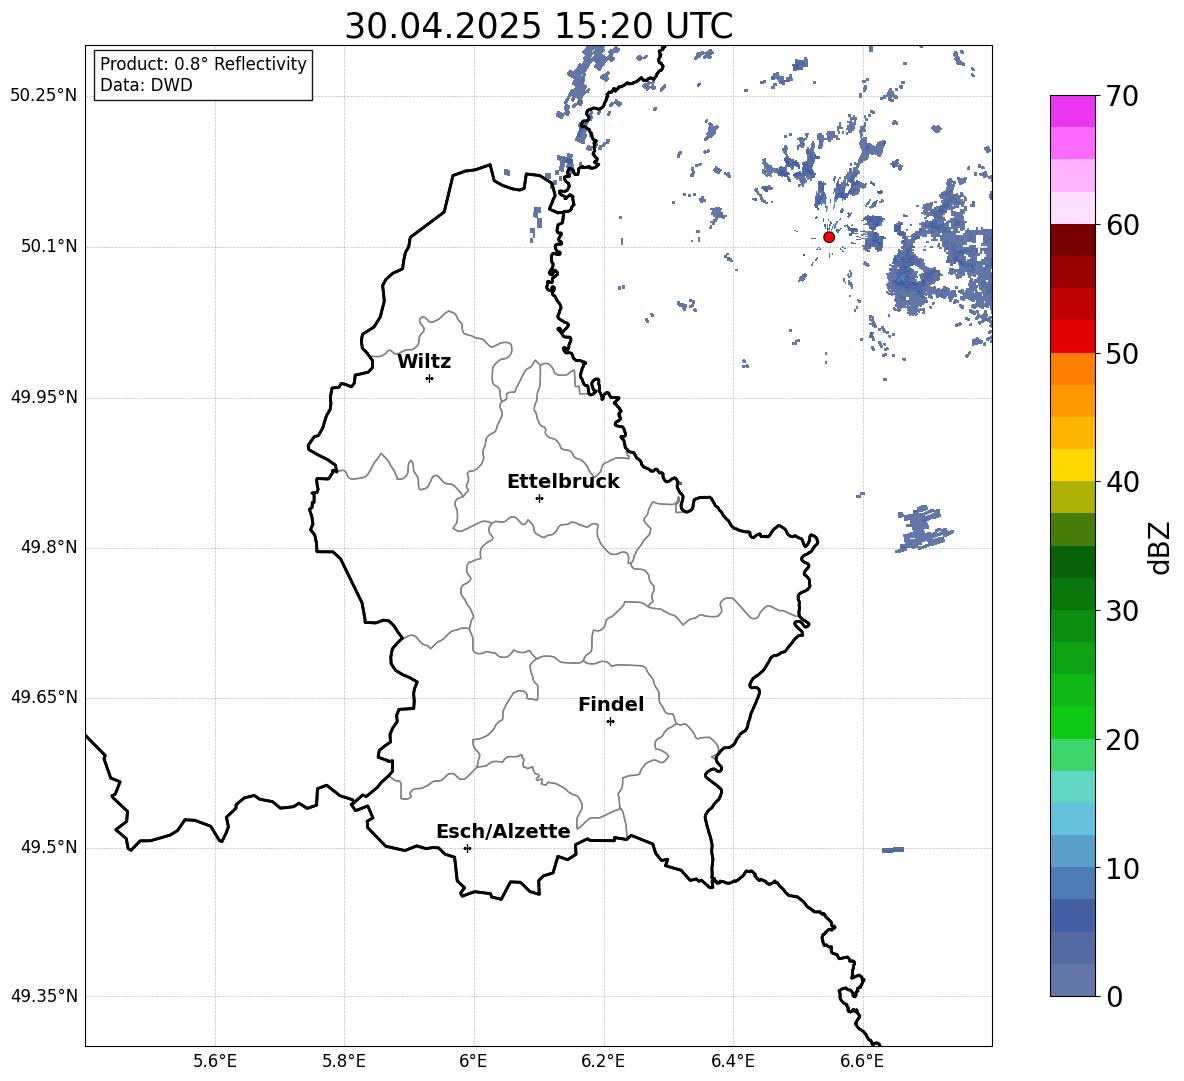
Task: Click the dark green colorbar segment near 30
Action: click(1072, 594)
